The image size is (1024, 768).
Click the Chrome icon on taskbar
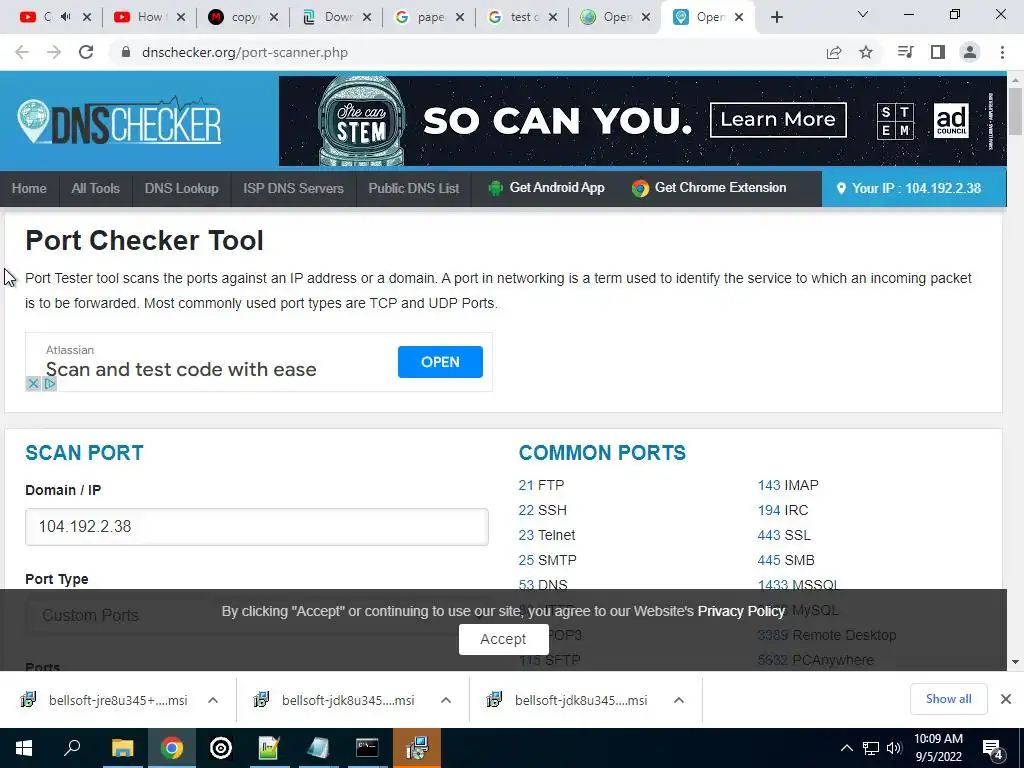click(x=172, y=748)
